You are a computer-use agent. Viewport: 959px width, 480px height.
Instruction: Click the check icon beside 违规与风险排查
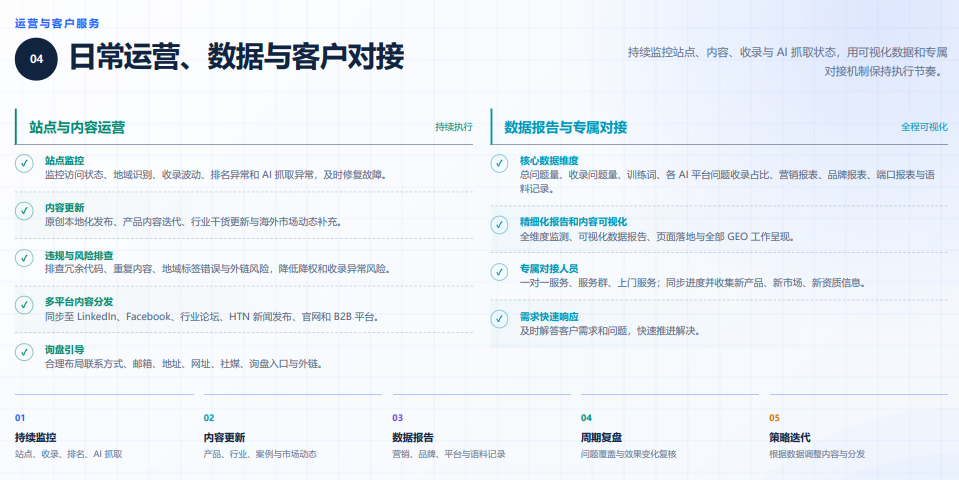[x=24, y=258]
